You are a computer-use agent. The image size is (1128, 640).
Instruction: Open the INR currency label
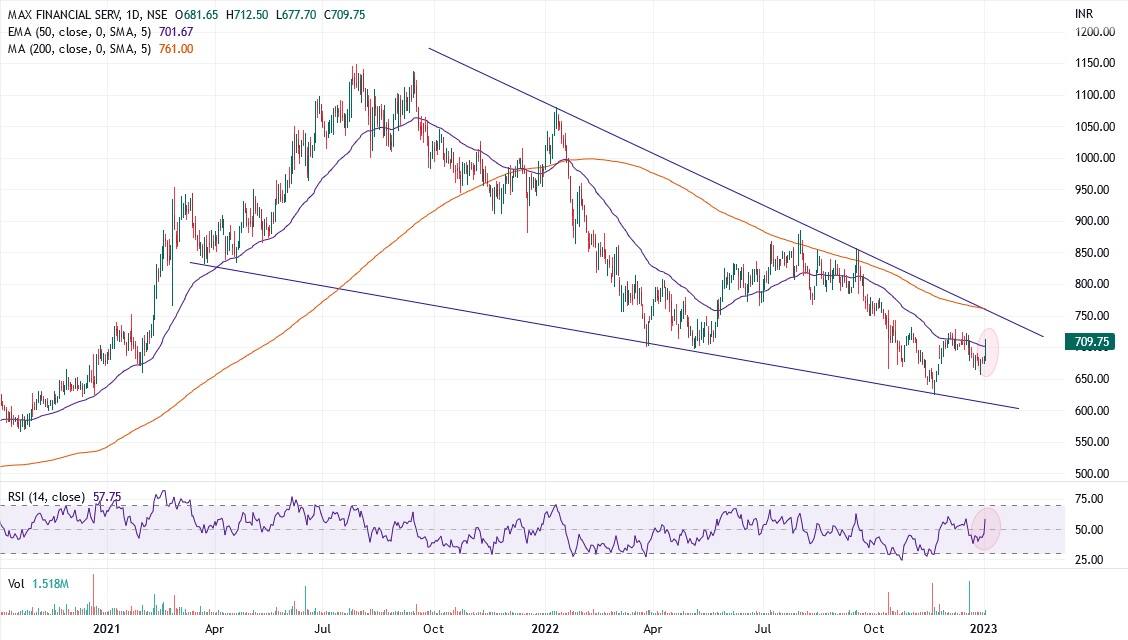point(1084,14)
